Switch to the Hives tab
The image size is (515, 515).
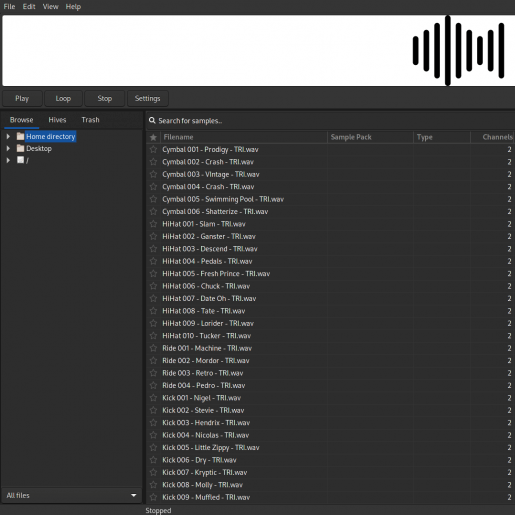[57, 120]
